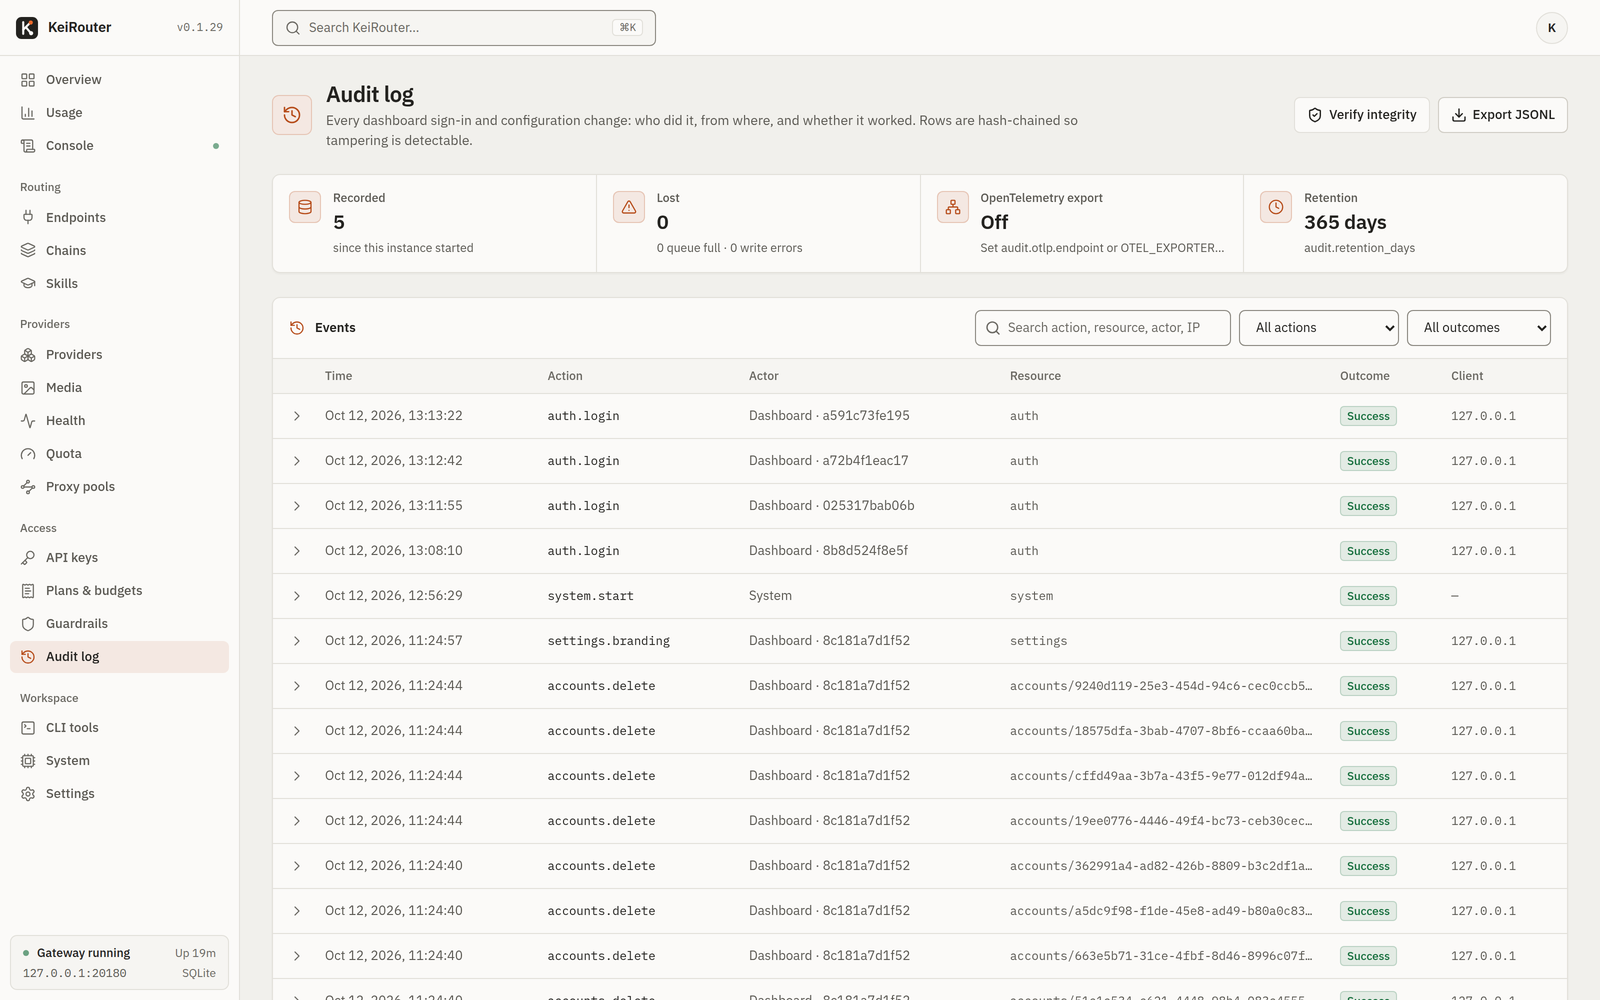Click the KeiRouter logo icon
1600x1000 pixels.
pos(27,27)
